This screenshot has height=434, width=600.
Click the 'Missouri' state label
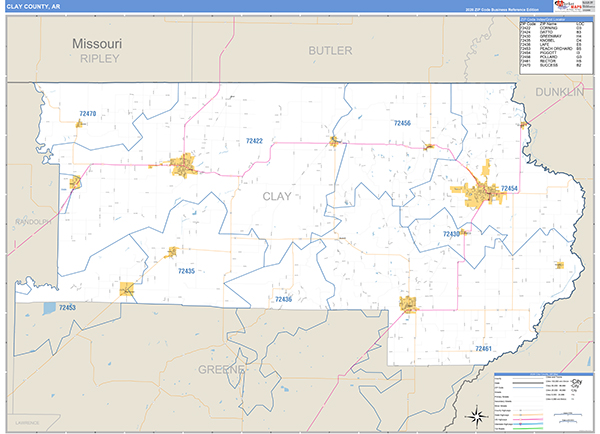click(x=97, y=44)
